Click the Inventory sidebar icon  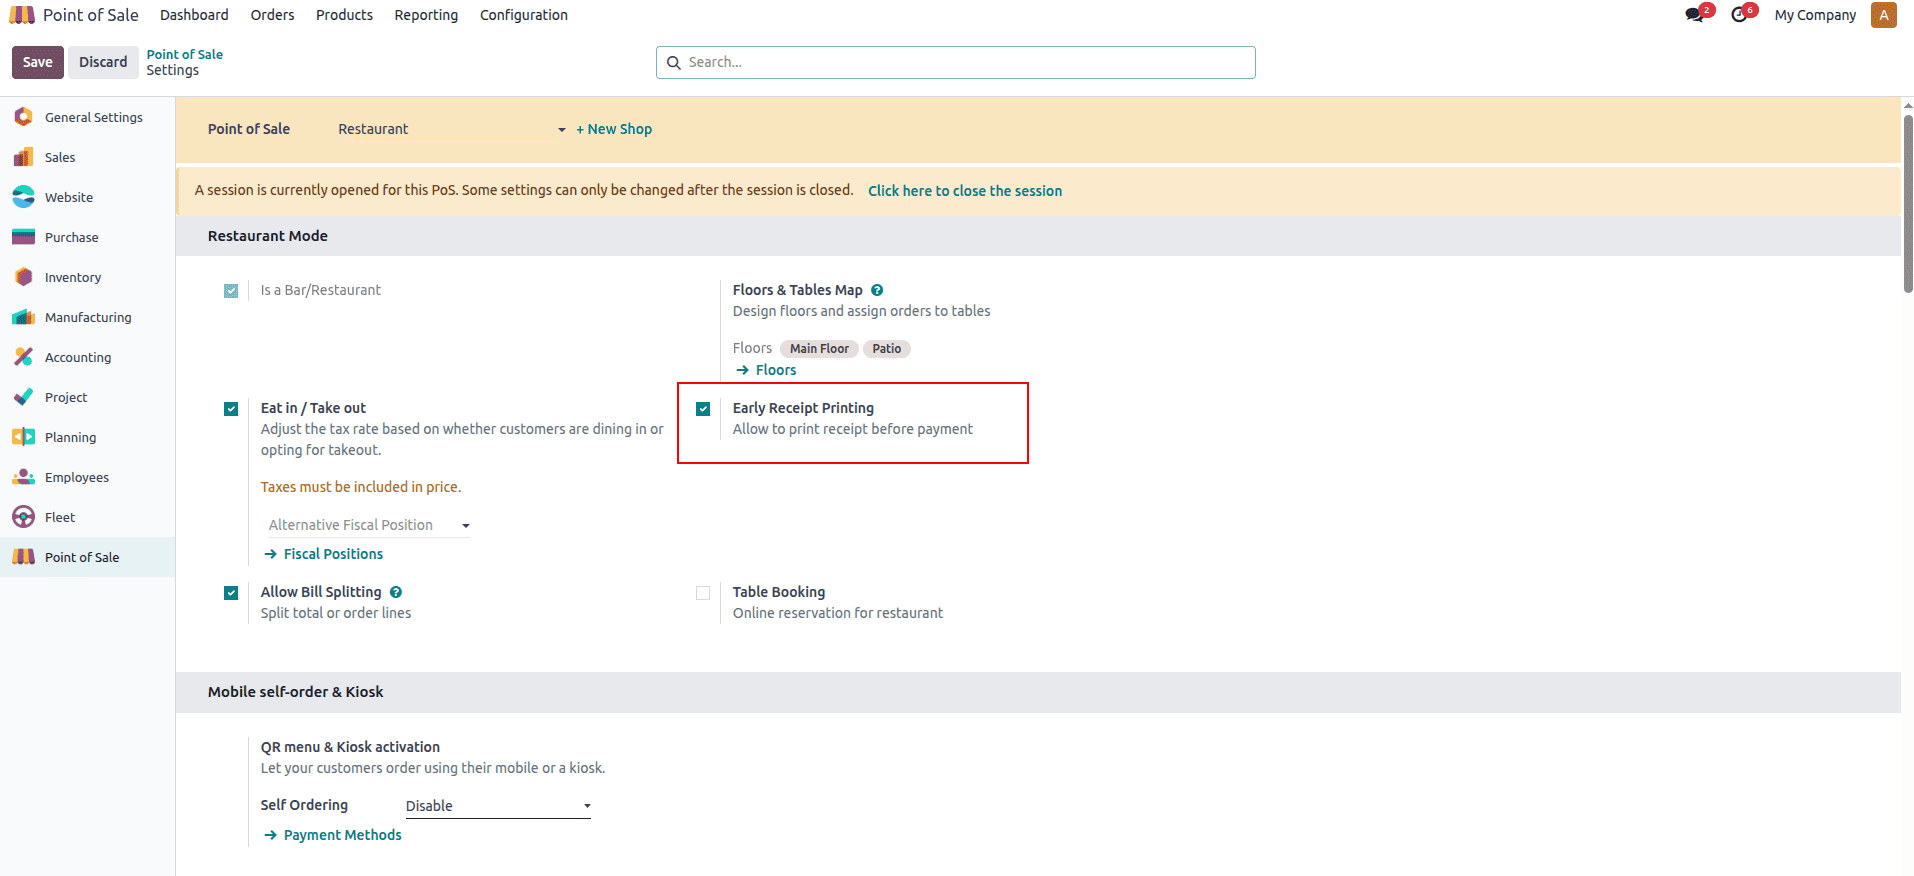(x=24, y=277)
